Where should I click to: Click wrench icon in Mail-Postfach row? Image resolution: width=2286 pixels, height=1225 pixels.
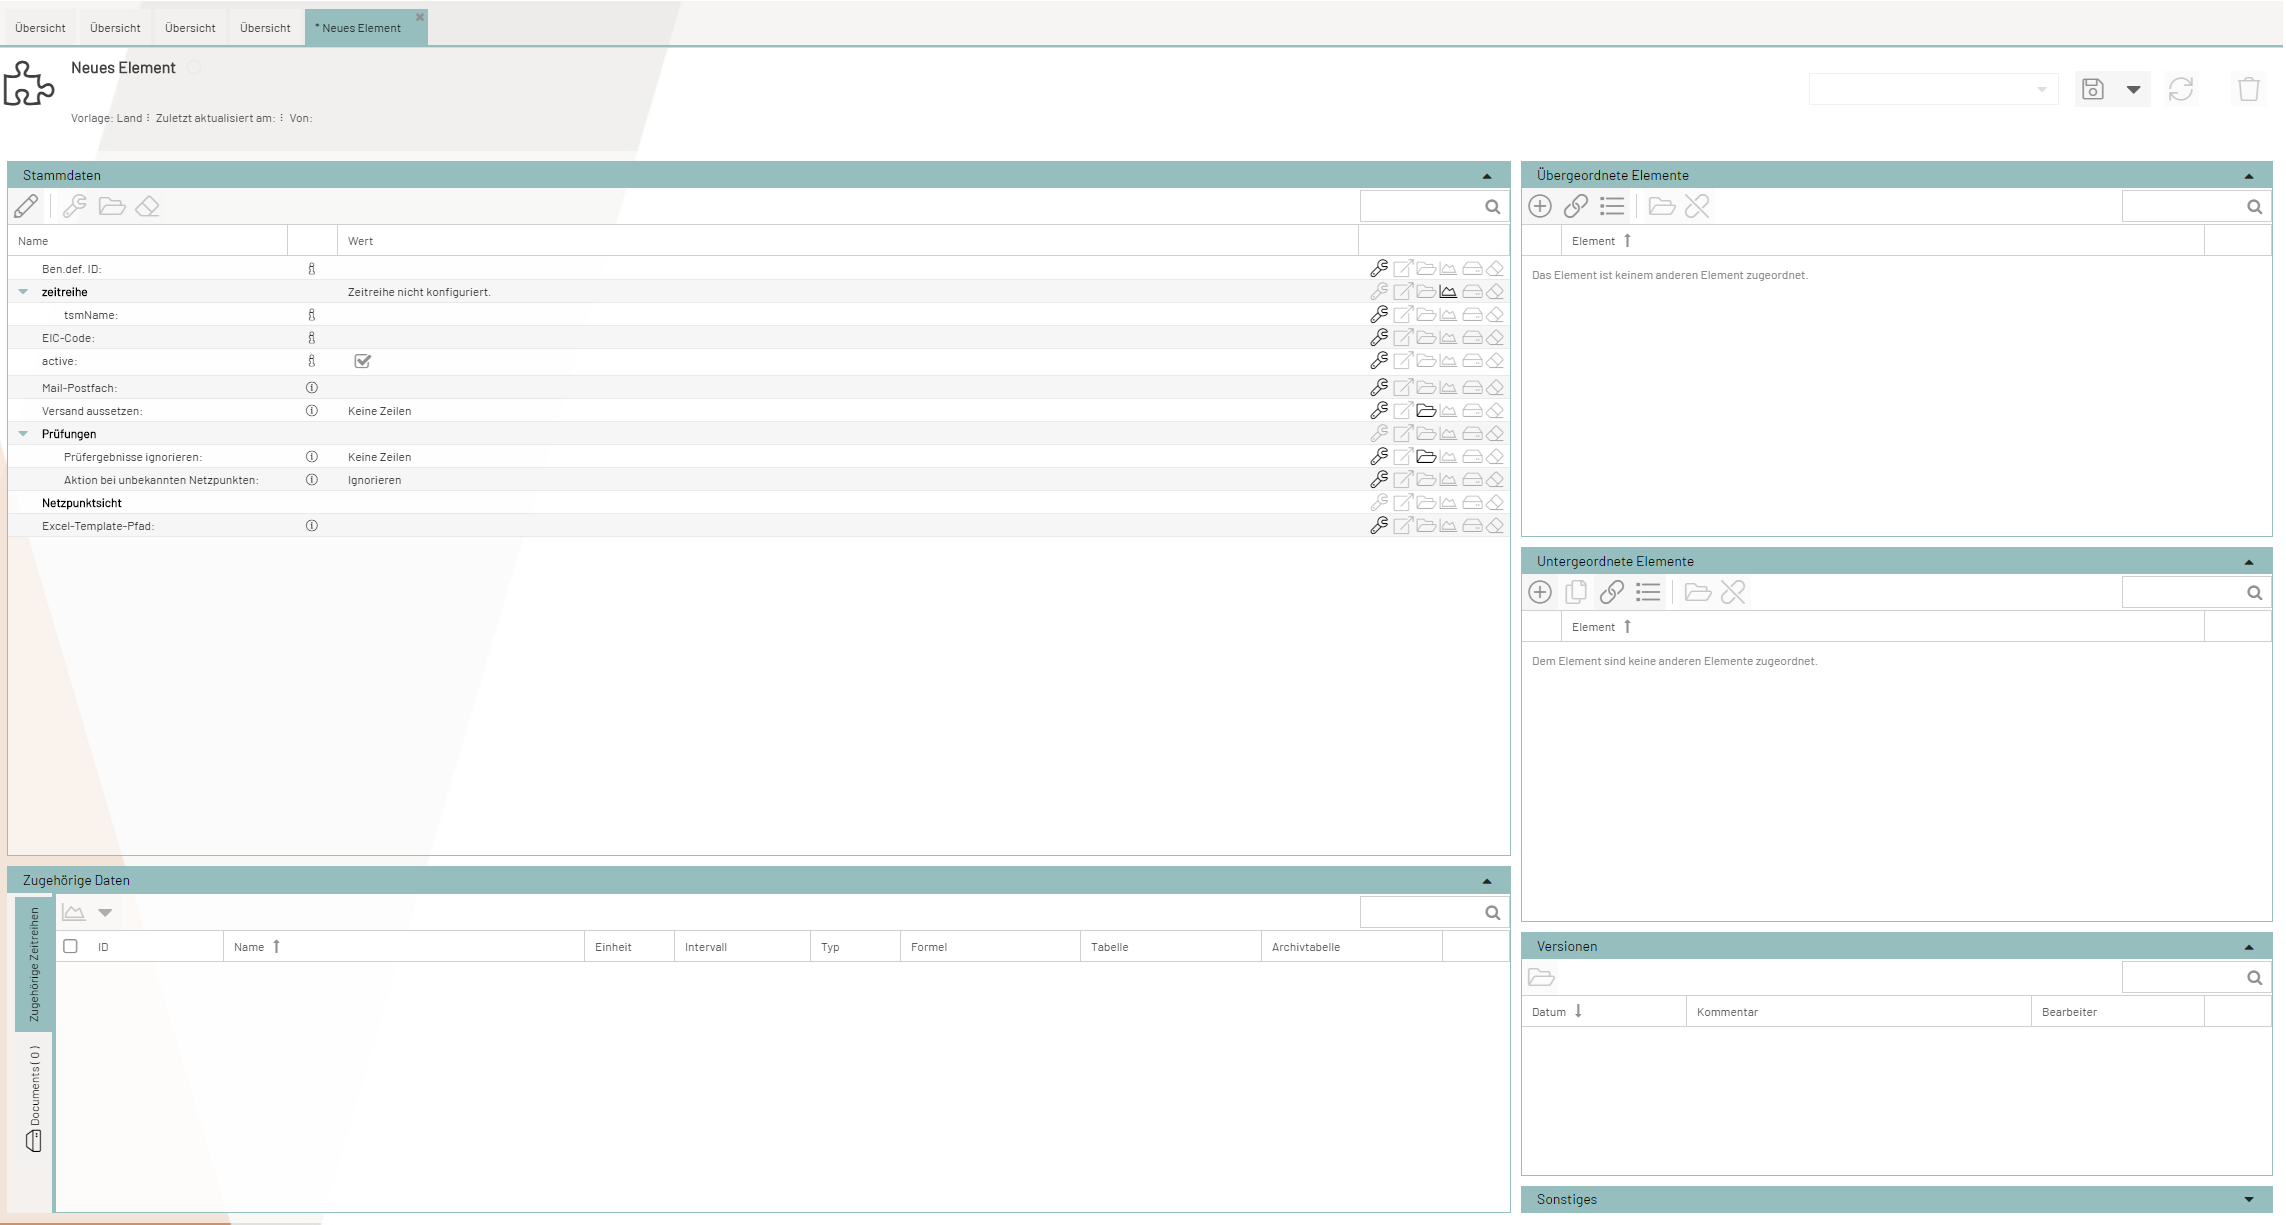pos(1379,387)
